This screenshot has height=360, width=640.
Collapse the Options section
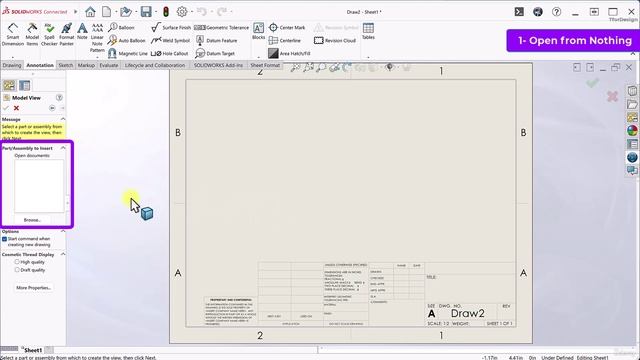point(63,231)
